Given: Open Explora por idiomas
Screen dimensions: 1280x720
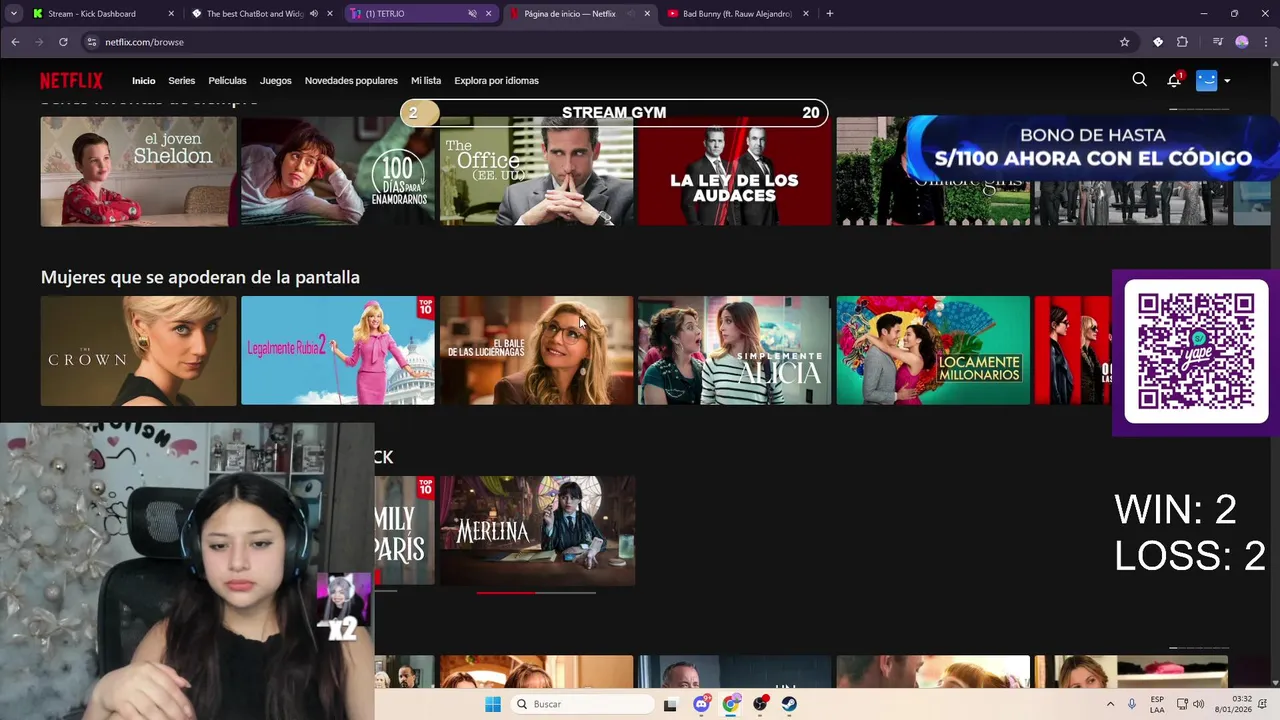Looking at the screenshot, I should tap(496, 81).
